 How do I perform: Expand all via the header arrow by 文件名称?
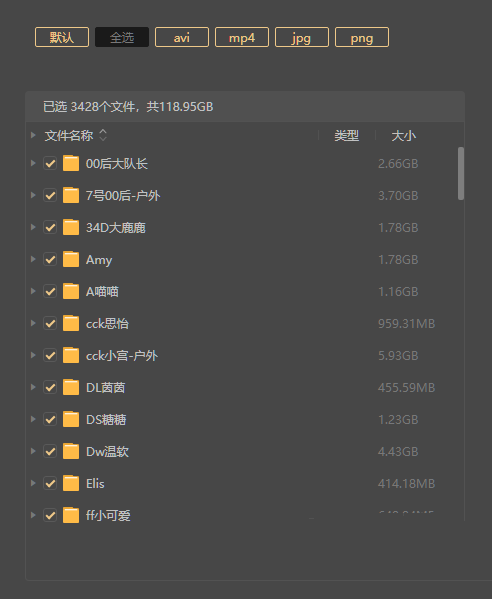(x=33, y=135)
